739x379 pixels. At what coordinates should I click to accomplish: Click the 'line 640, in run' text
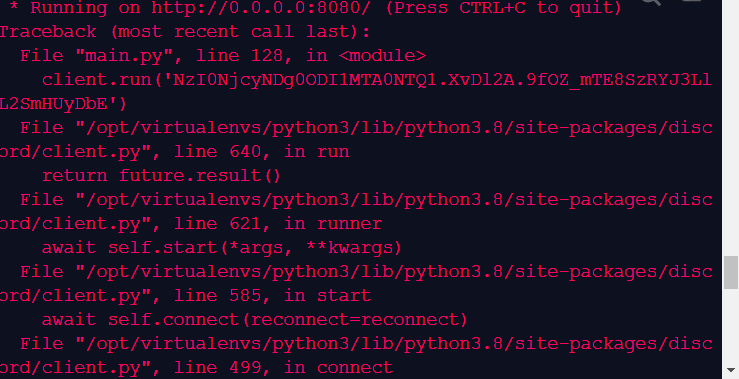pos(262,152)
